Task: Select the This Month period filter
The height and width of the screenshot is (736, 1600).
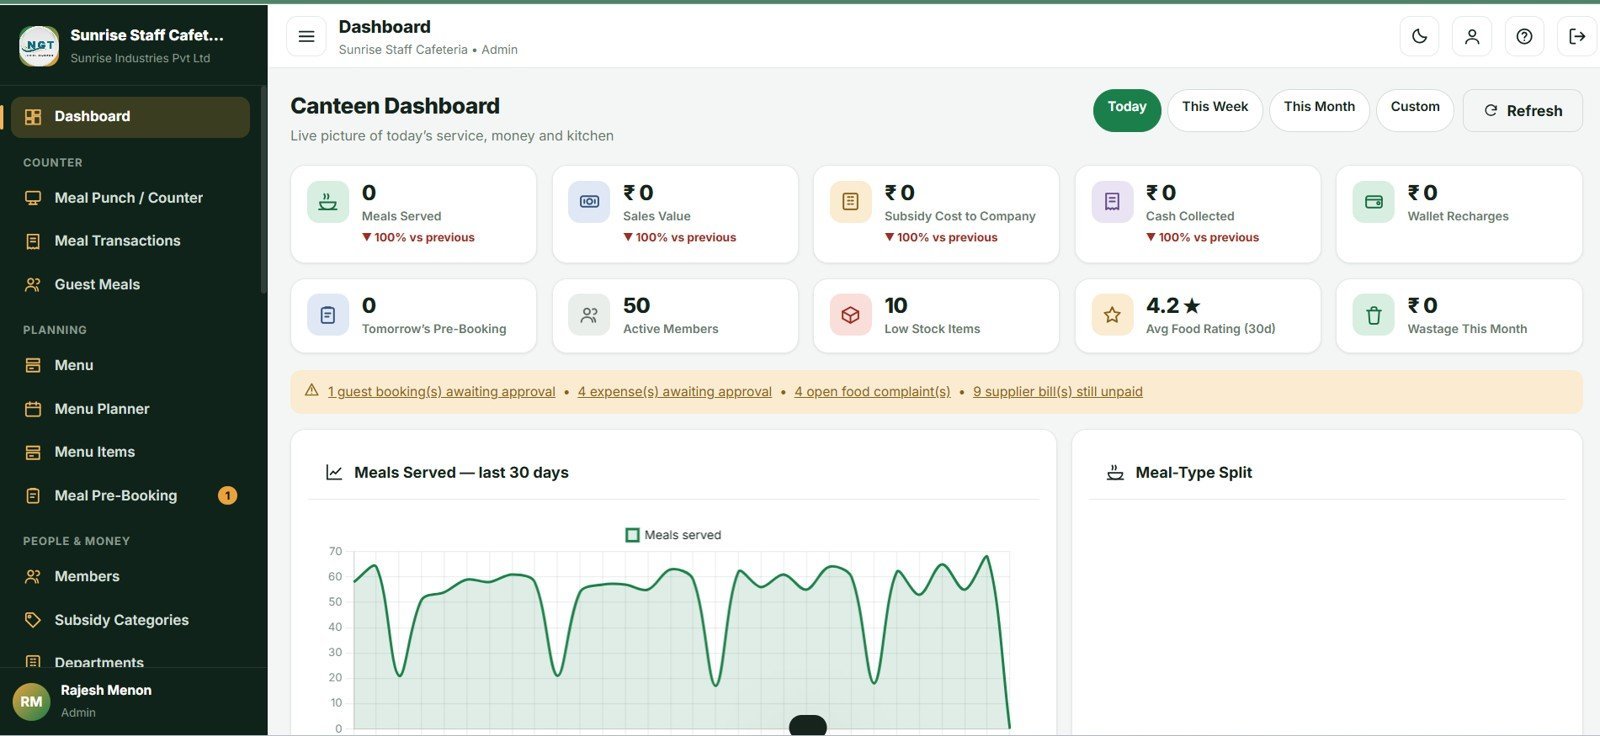Action: tap(1319, 110)
